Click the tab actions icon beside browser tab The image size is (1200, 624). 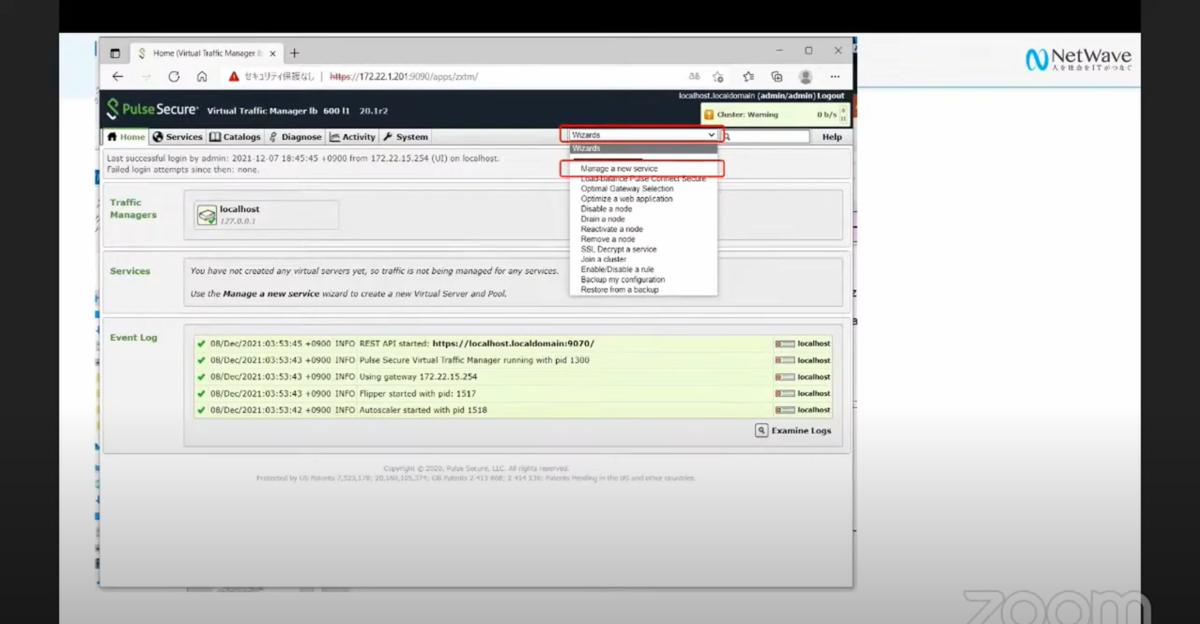pyautogui.click(x=115, y=53)
